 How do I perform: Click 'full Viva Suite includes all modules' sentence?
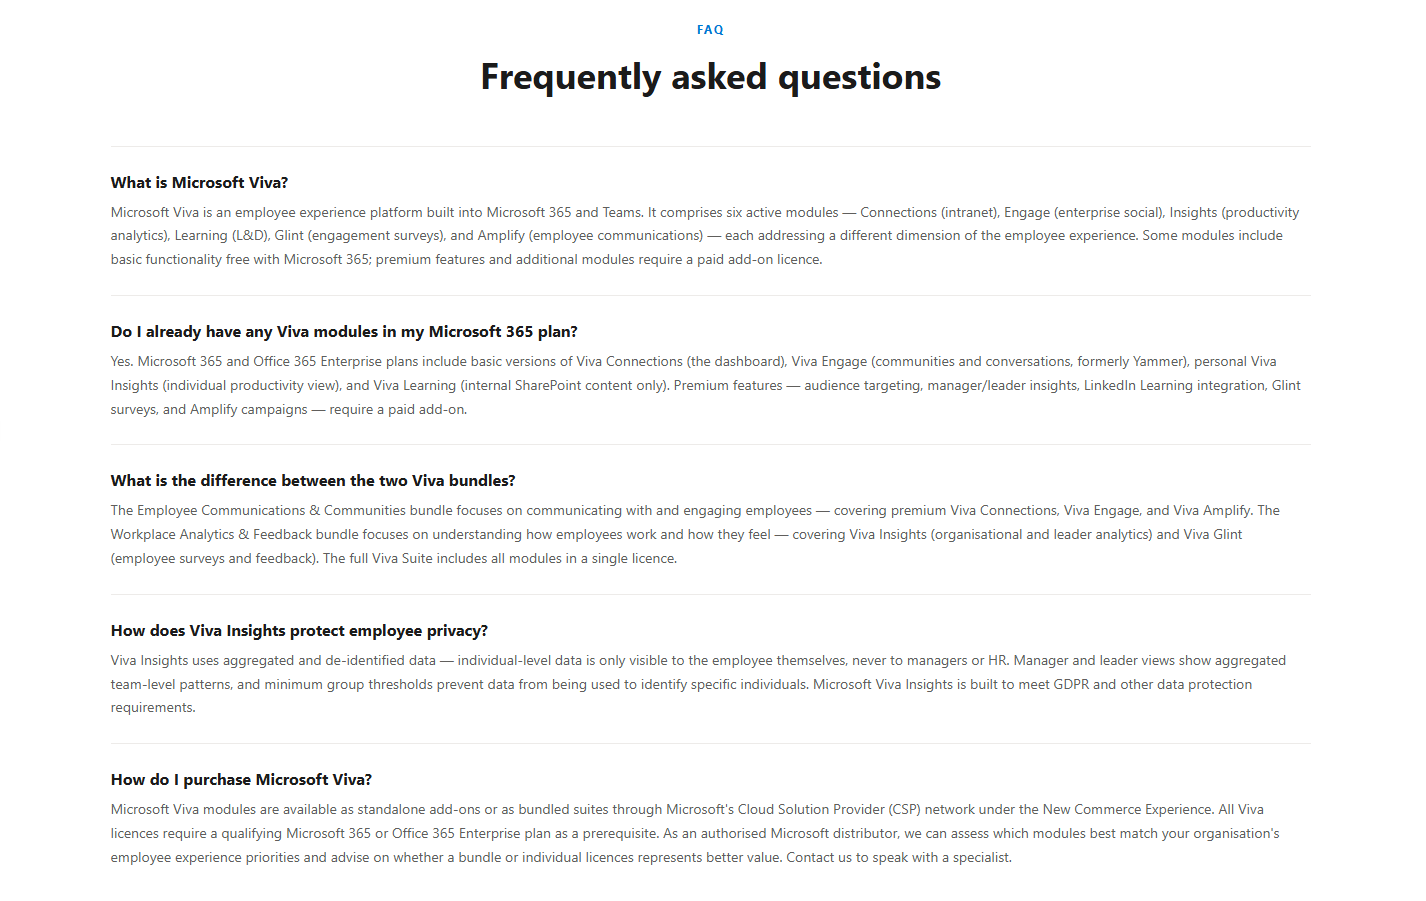click(x=500, y=559)
